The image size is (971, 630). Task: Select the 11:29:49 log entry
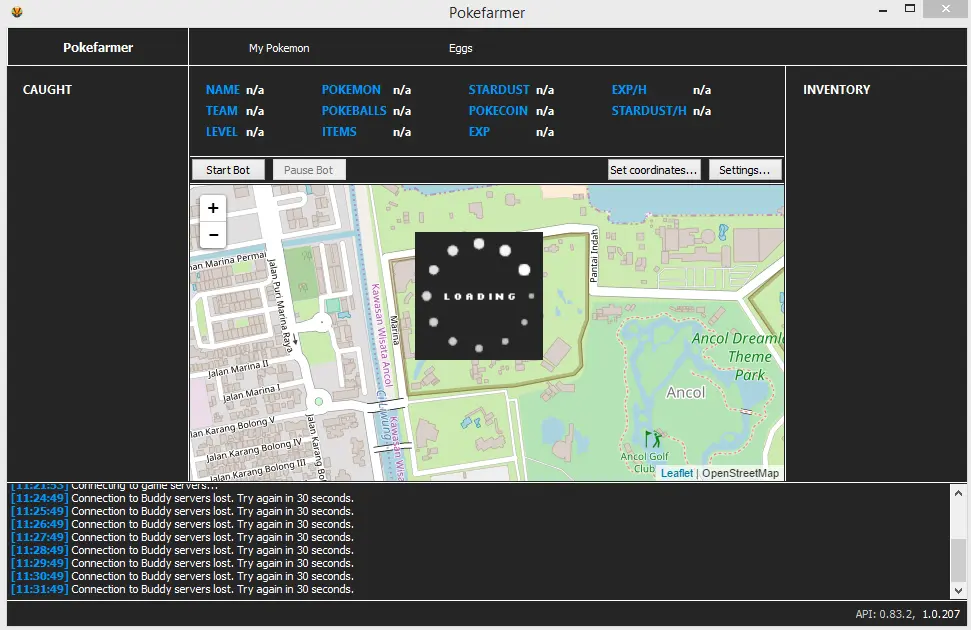coord(183,563)
